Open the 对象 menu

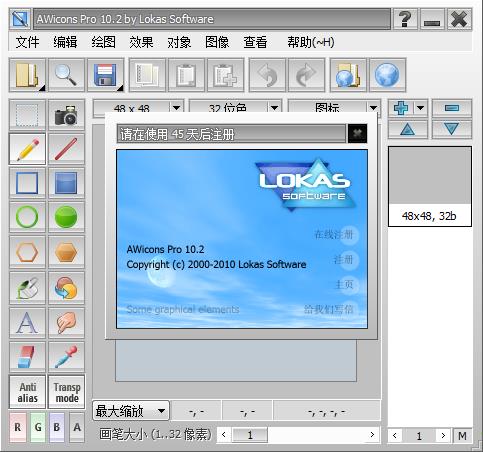click(179, 42)
